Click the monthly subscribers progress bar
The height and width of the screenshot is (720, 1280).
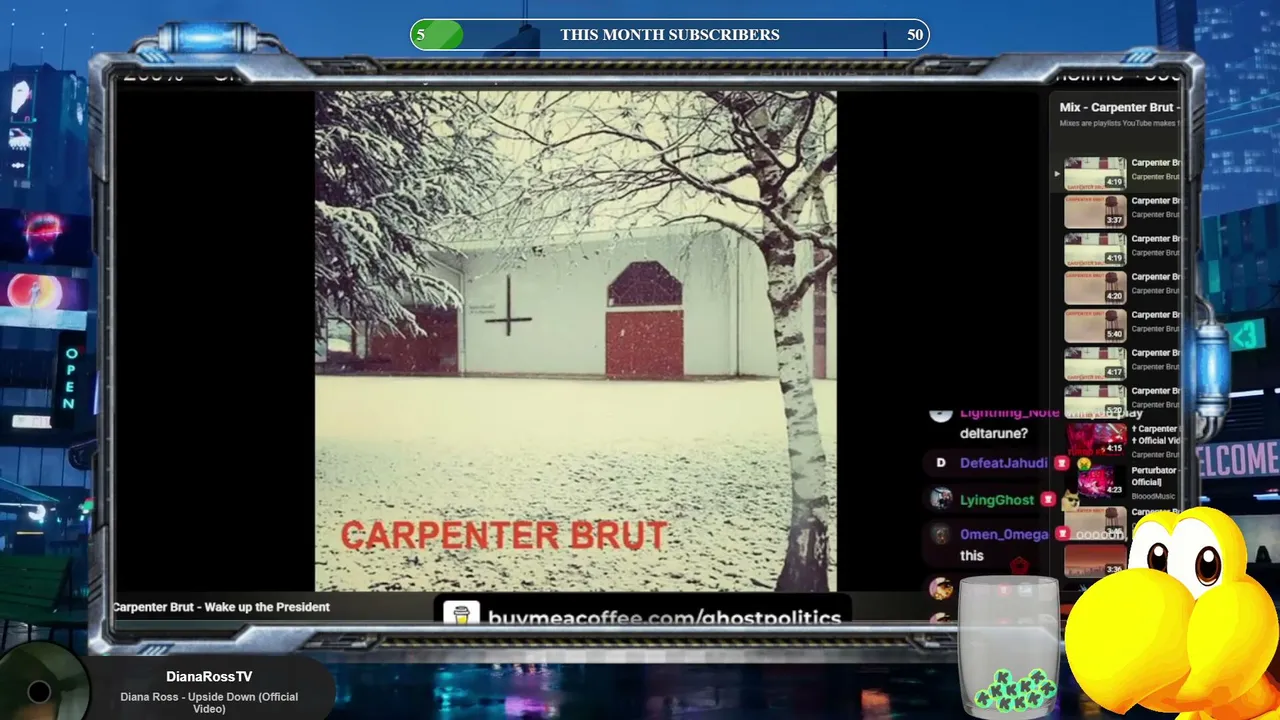coord(670,35)
